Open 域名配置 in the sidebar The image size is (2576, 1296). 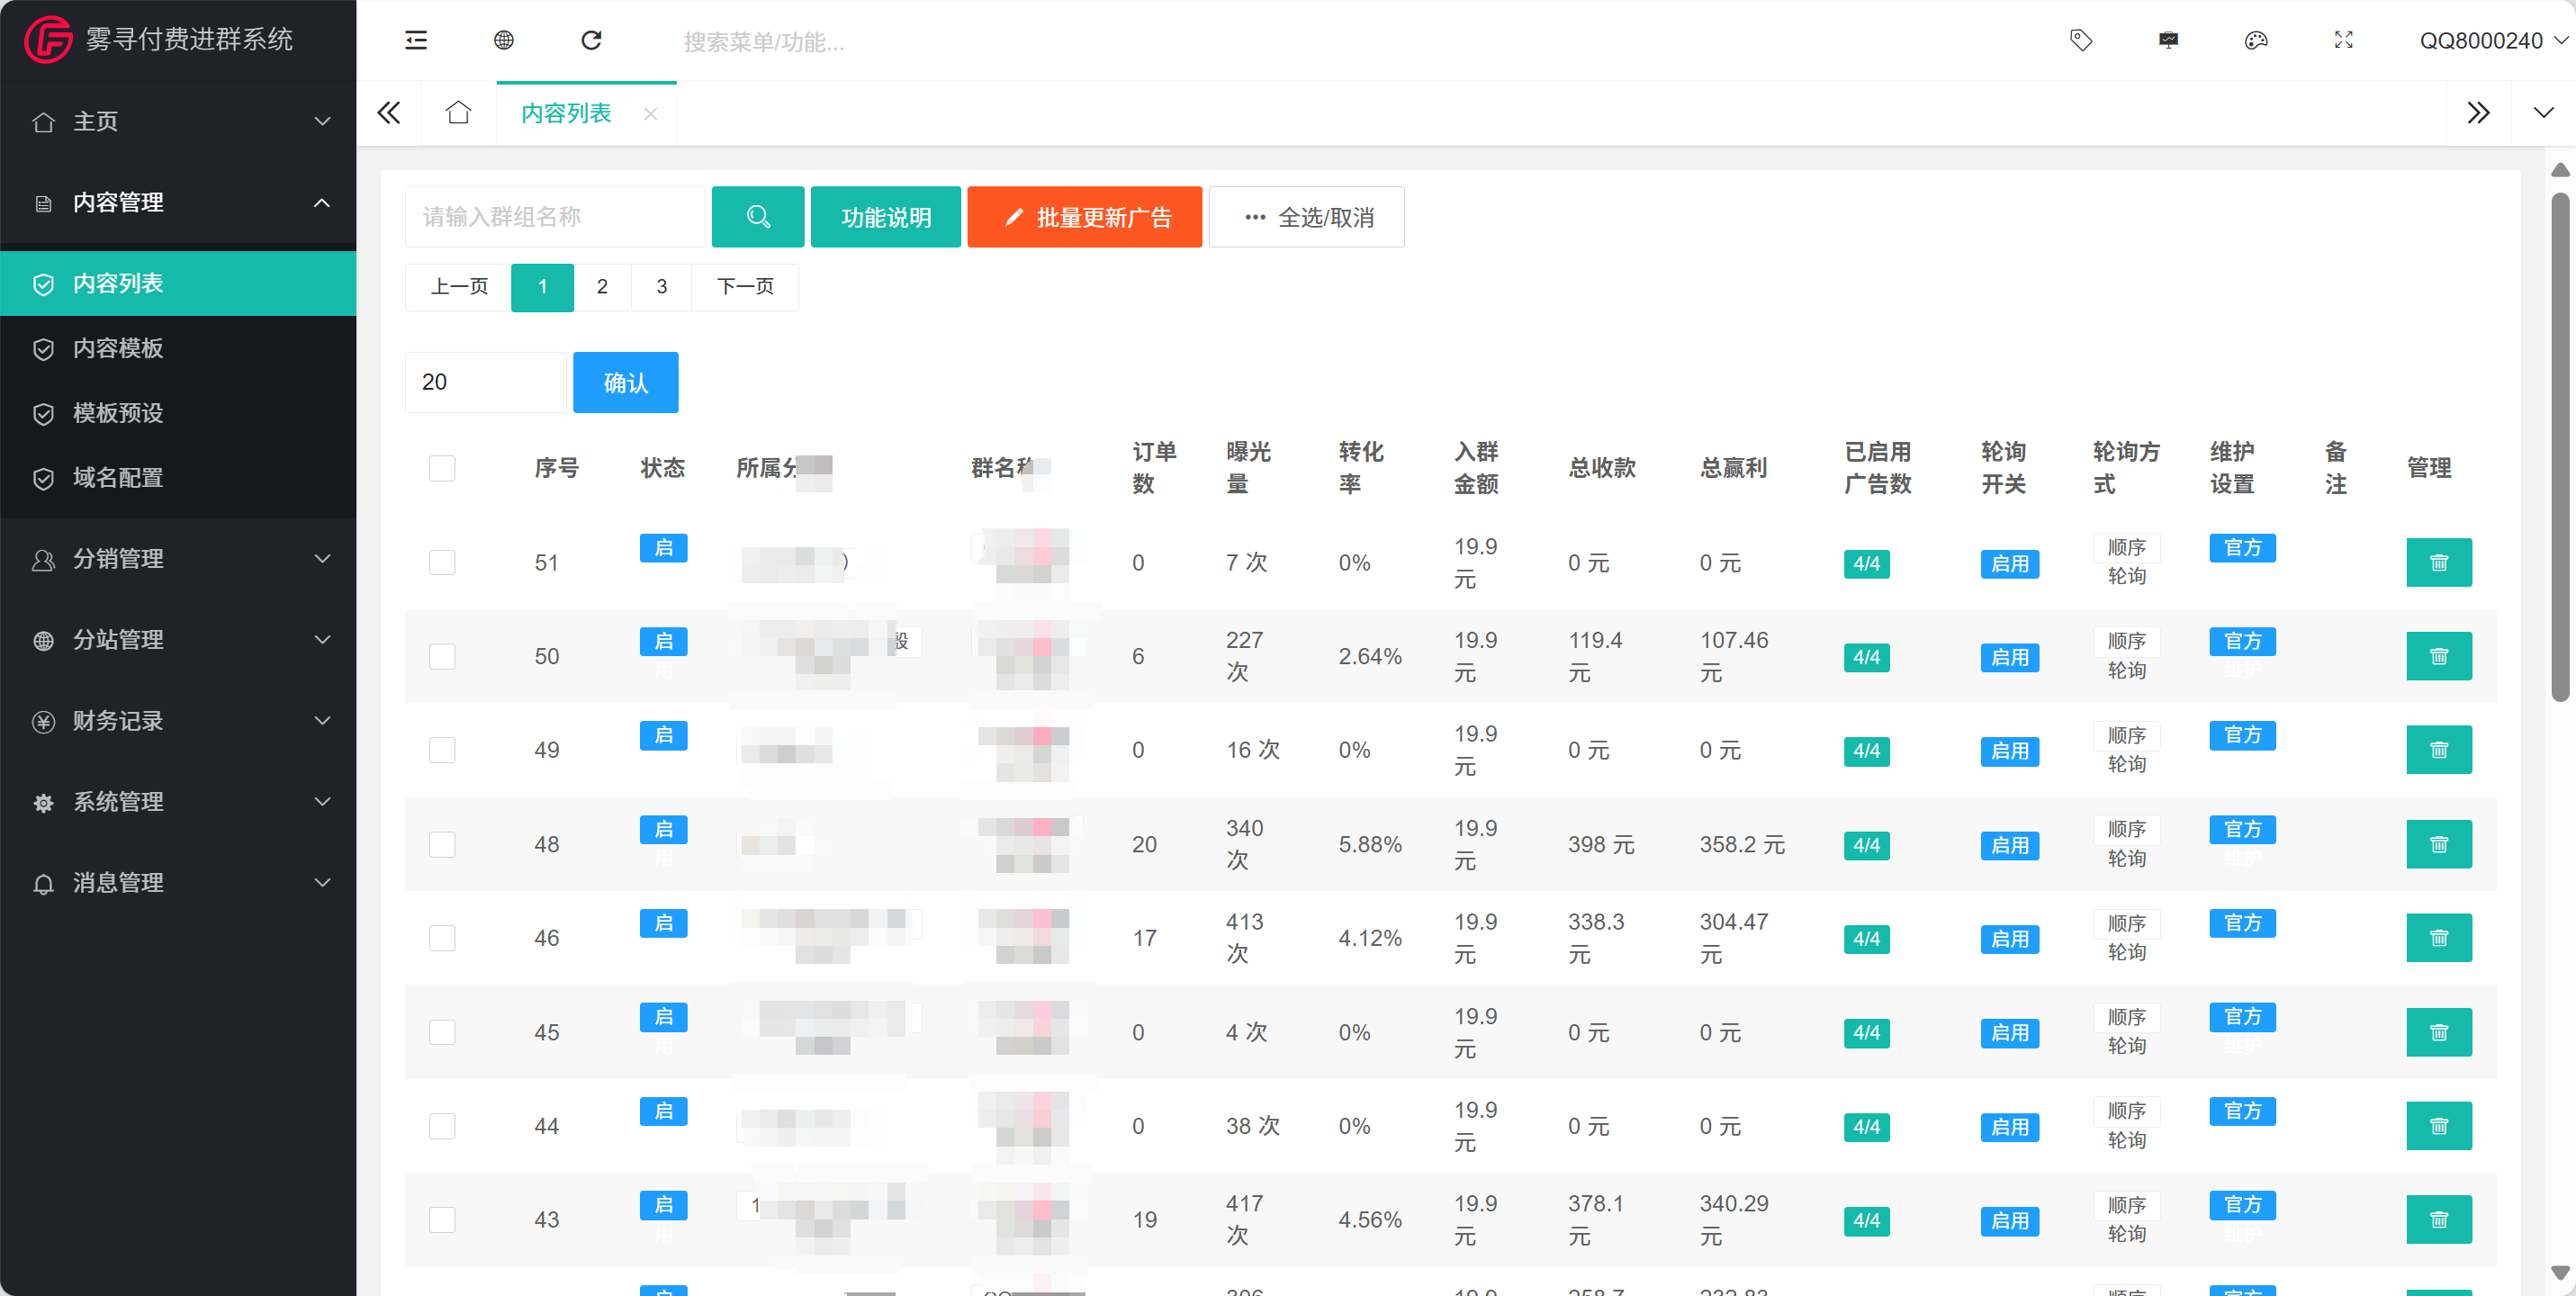pyautogui.click(x=178, y=478)
